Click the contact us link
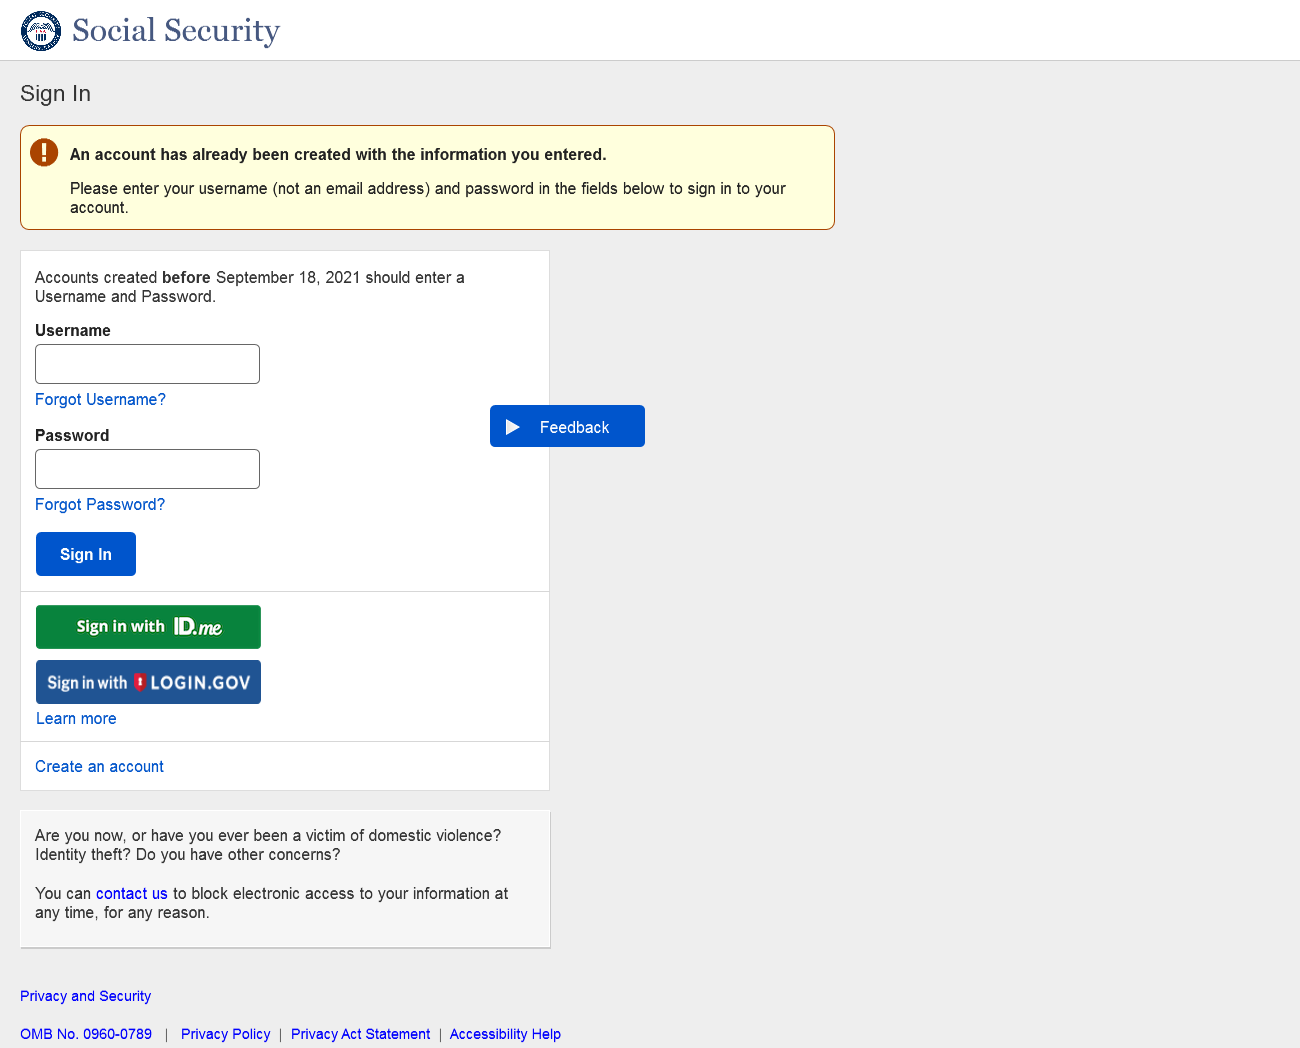Image resolution: width=1300 pixels, height=1048 pixels. (x=132, y=894)
